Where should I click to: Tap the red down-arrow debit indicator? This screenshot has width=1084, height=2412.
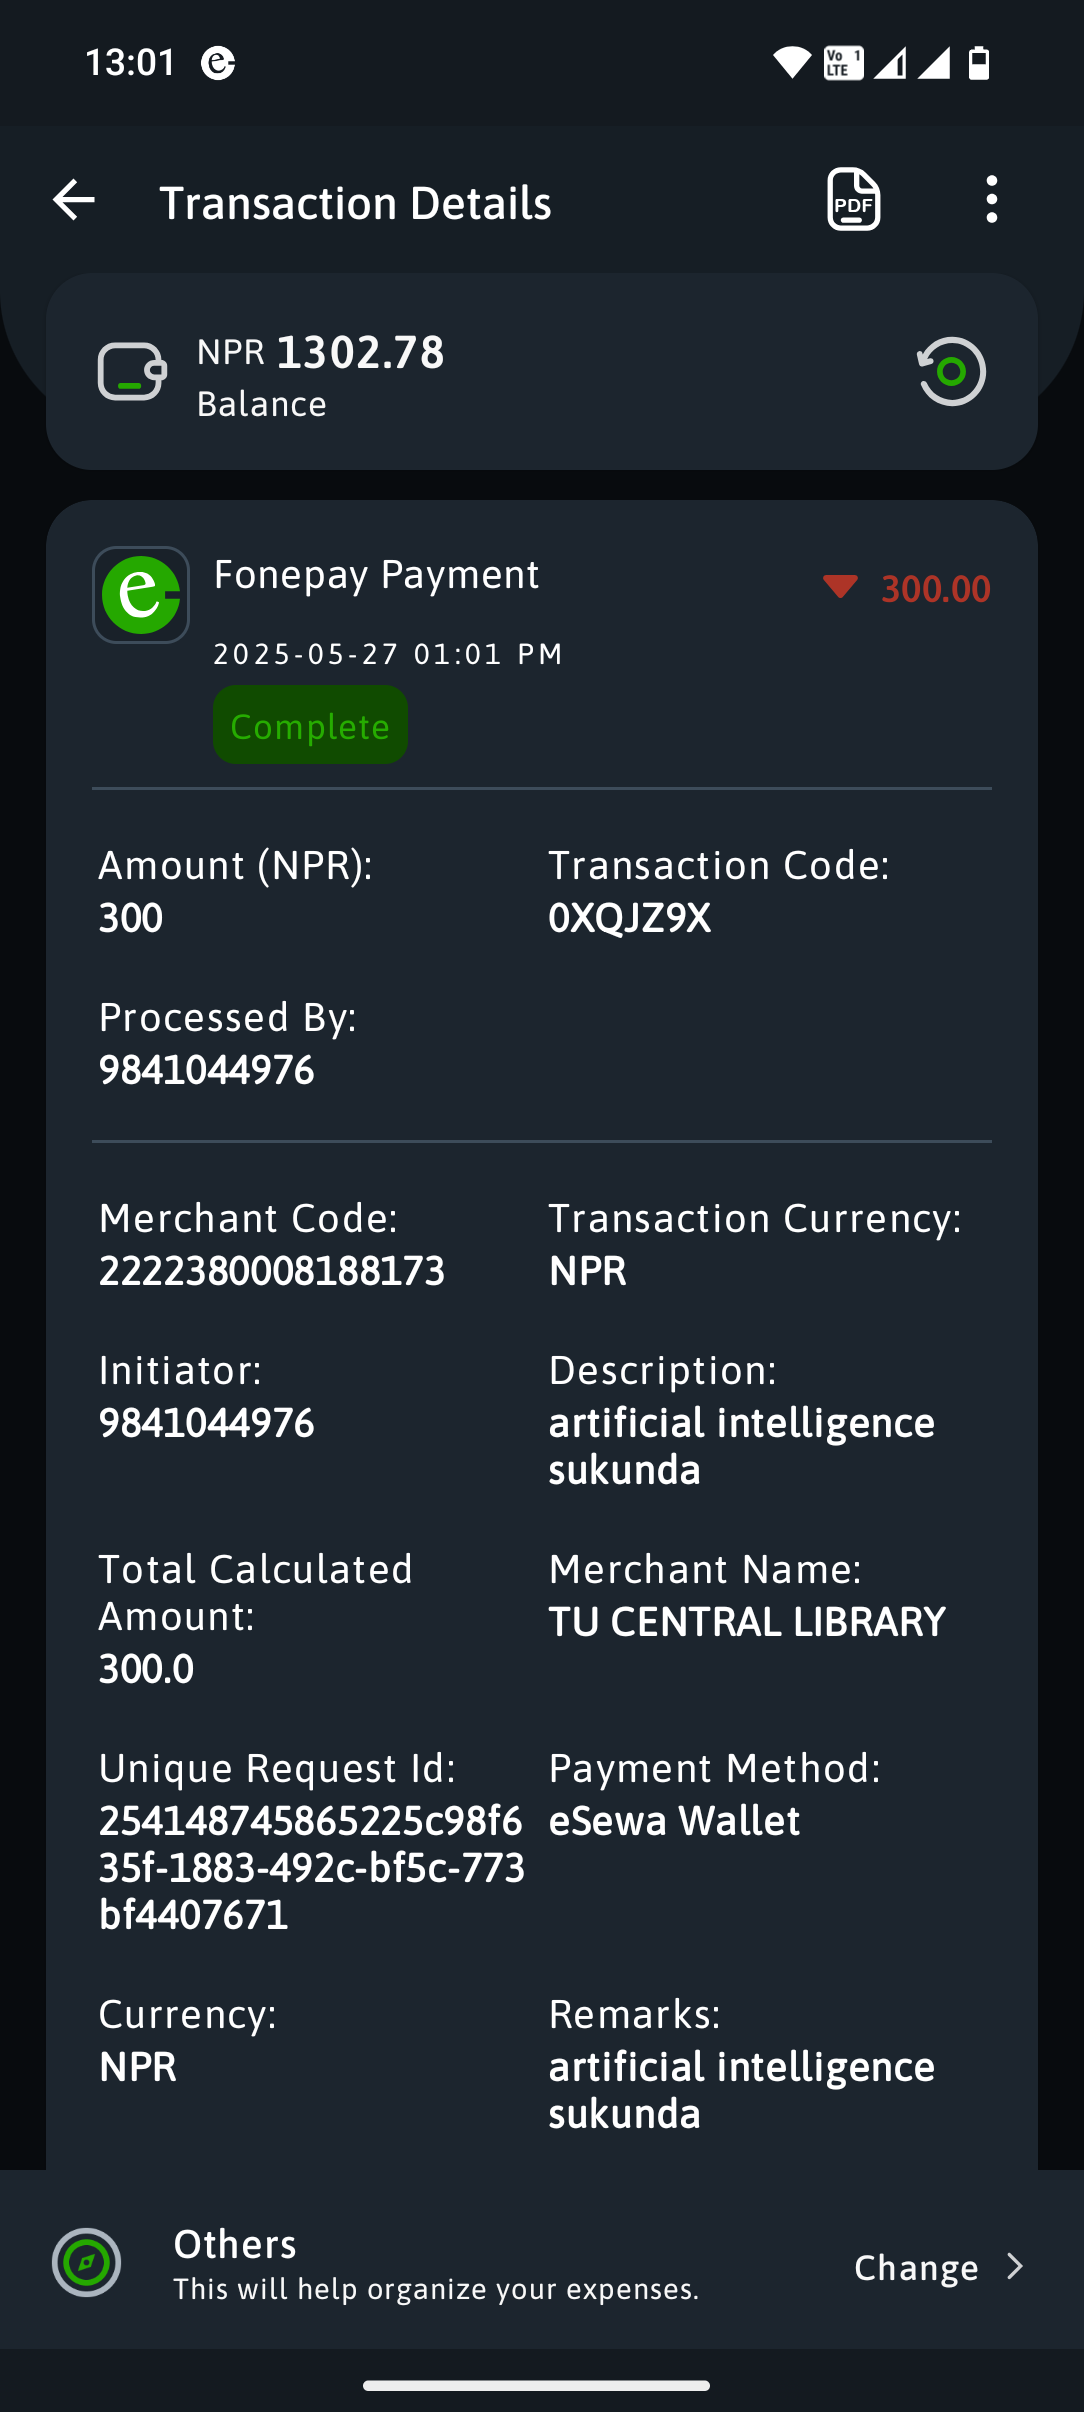point(840,587)
